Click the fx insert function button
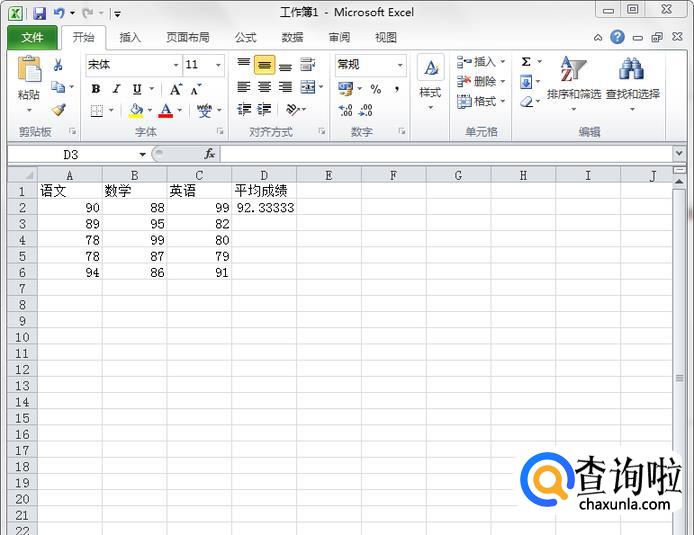Image resolution: width=694 pixels, height=535 pixels. (x=209, y=154)
